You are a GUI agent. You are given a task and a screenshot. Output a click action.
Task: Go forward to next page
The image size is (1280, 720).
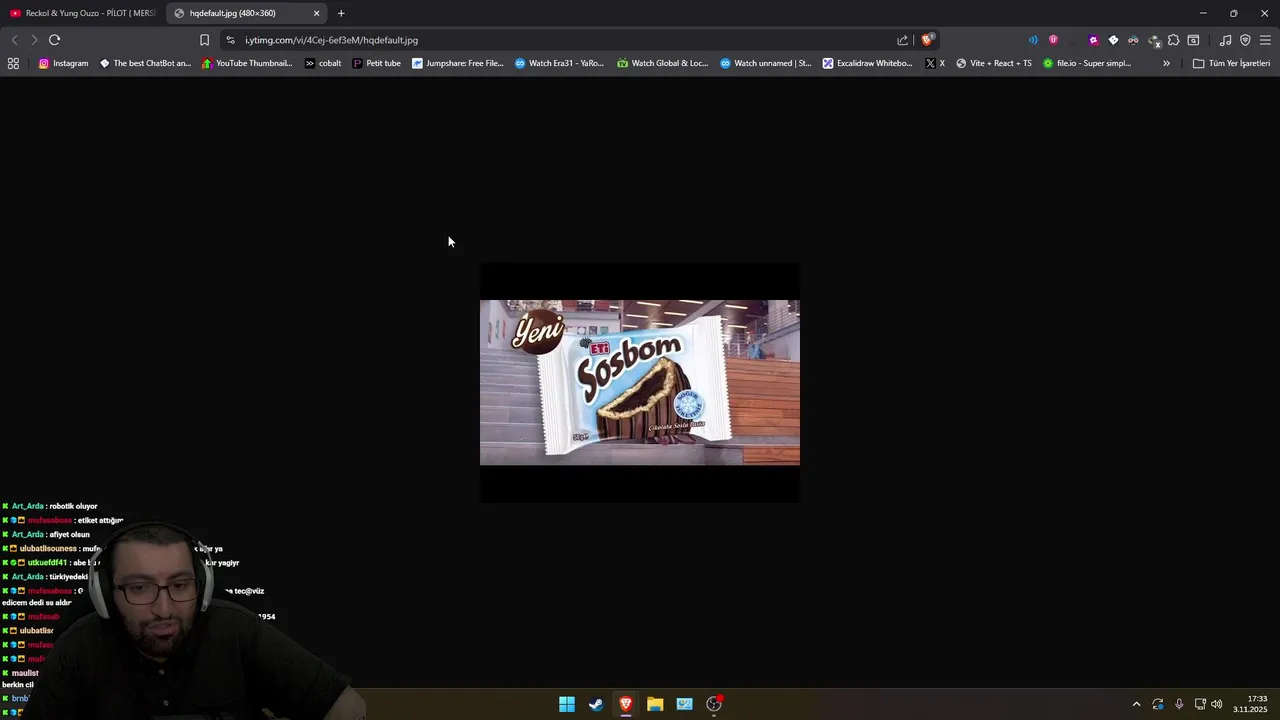point(34,40)
